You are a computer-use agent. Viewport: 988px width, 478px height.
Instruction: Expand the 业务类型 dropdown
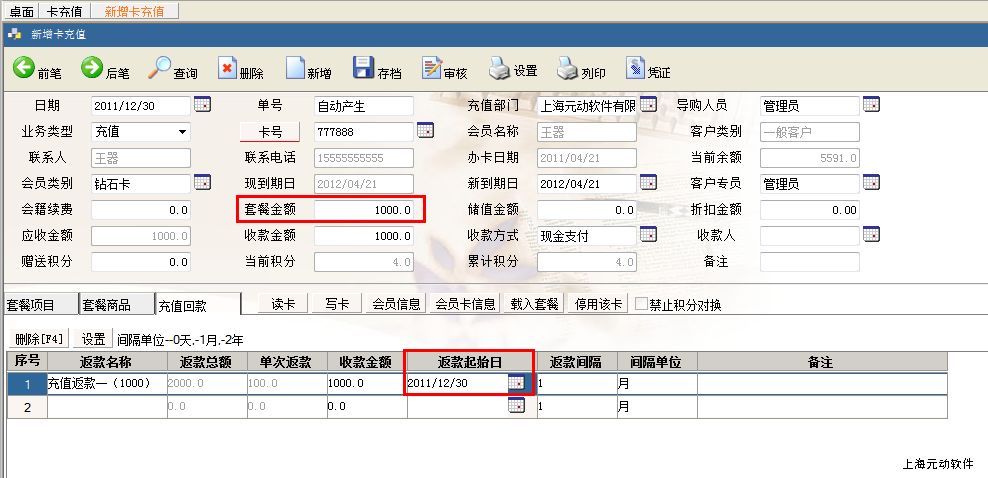tap(182, 132)
